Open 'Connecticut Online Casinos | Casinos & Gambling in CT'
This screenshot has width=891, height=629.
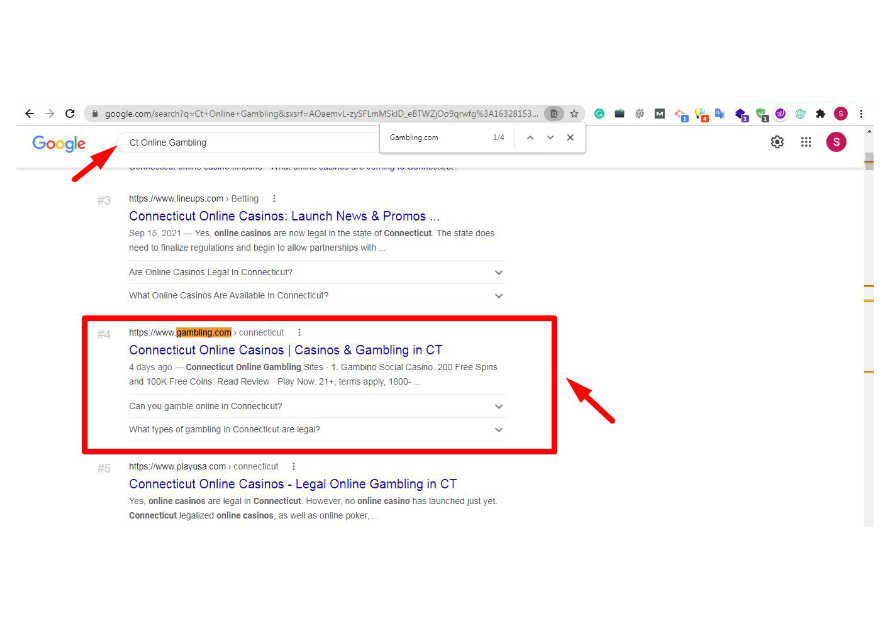click(285, 350)
